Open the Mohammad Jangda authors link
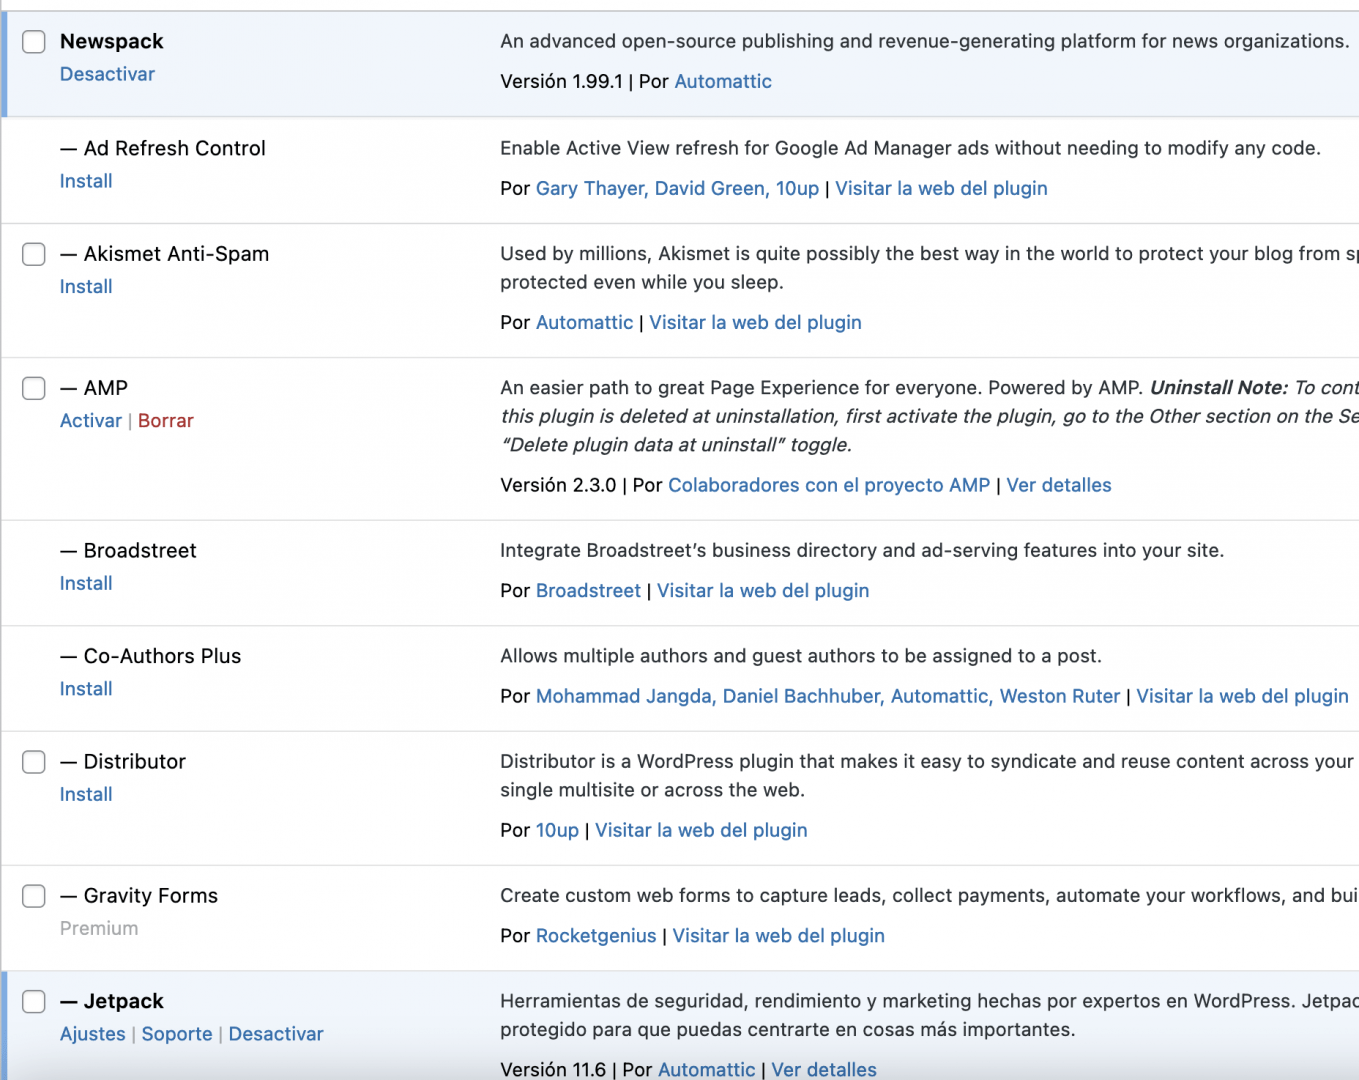The image size is (1359, 1080). [x=828, y=696]
